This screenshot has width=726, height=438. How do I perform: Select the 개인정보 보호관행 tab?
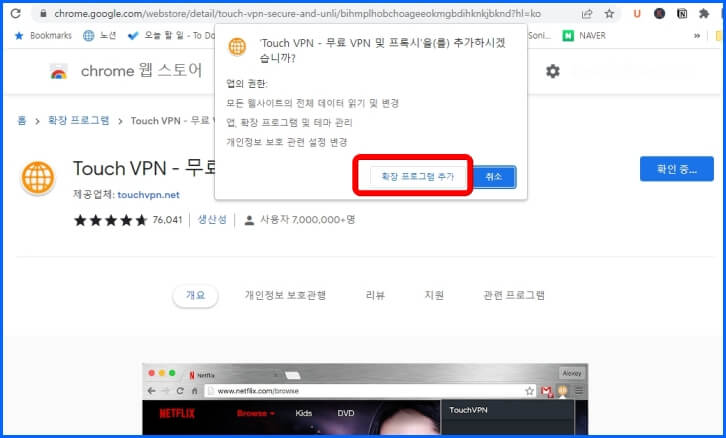[x=285, y=295]
